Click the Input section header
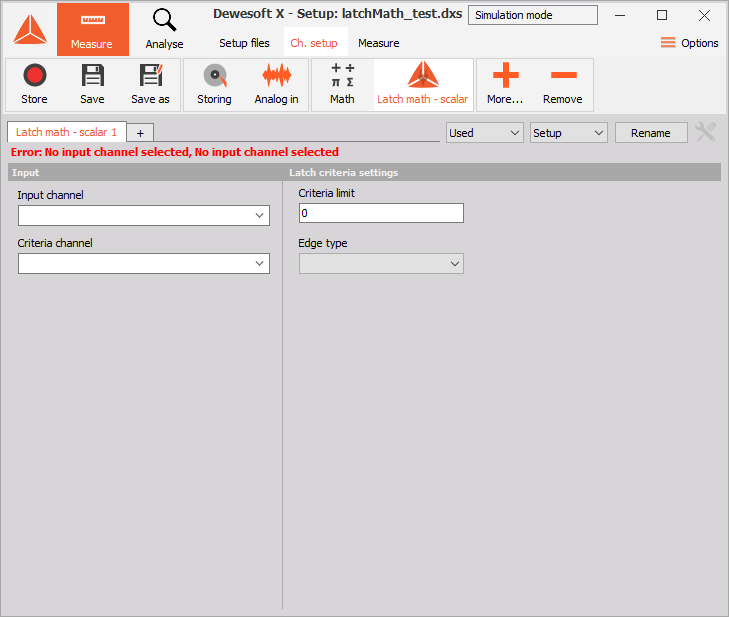This screenshot has height=617, width=729. click(26, 172)
